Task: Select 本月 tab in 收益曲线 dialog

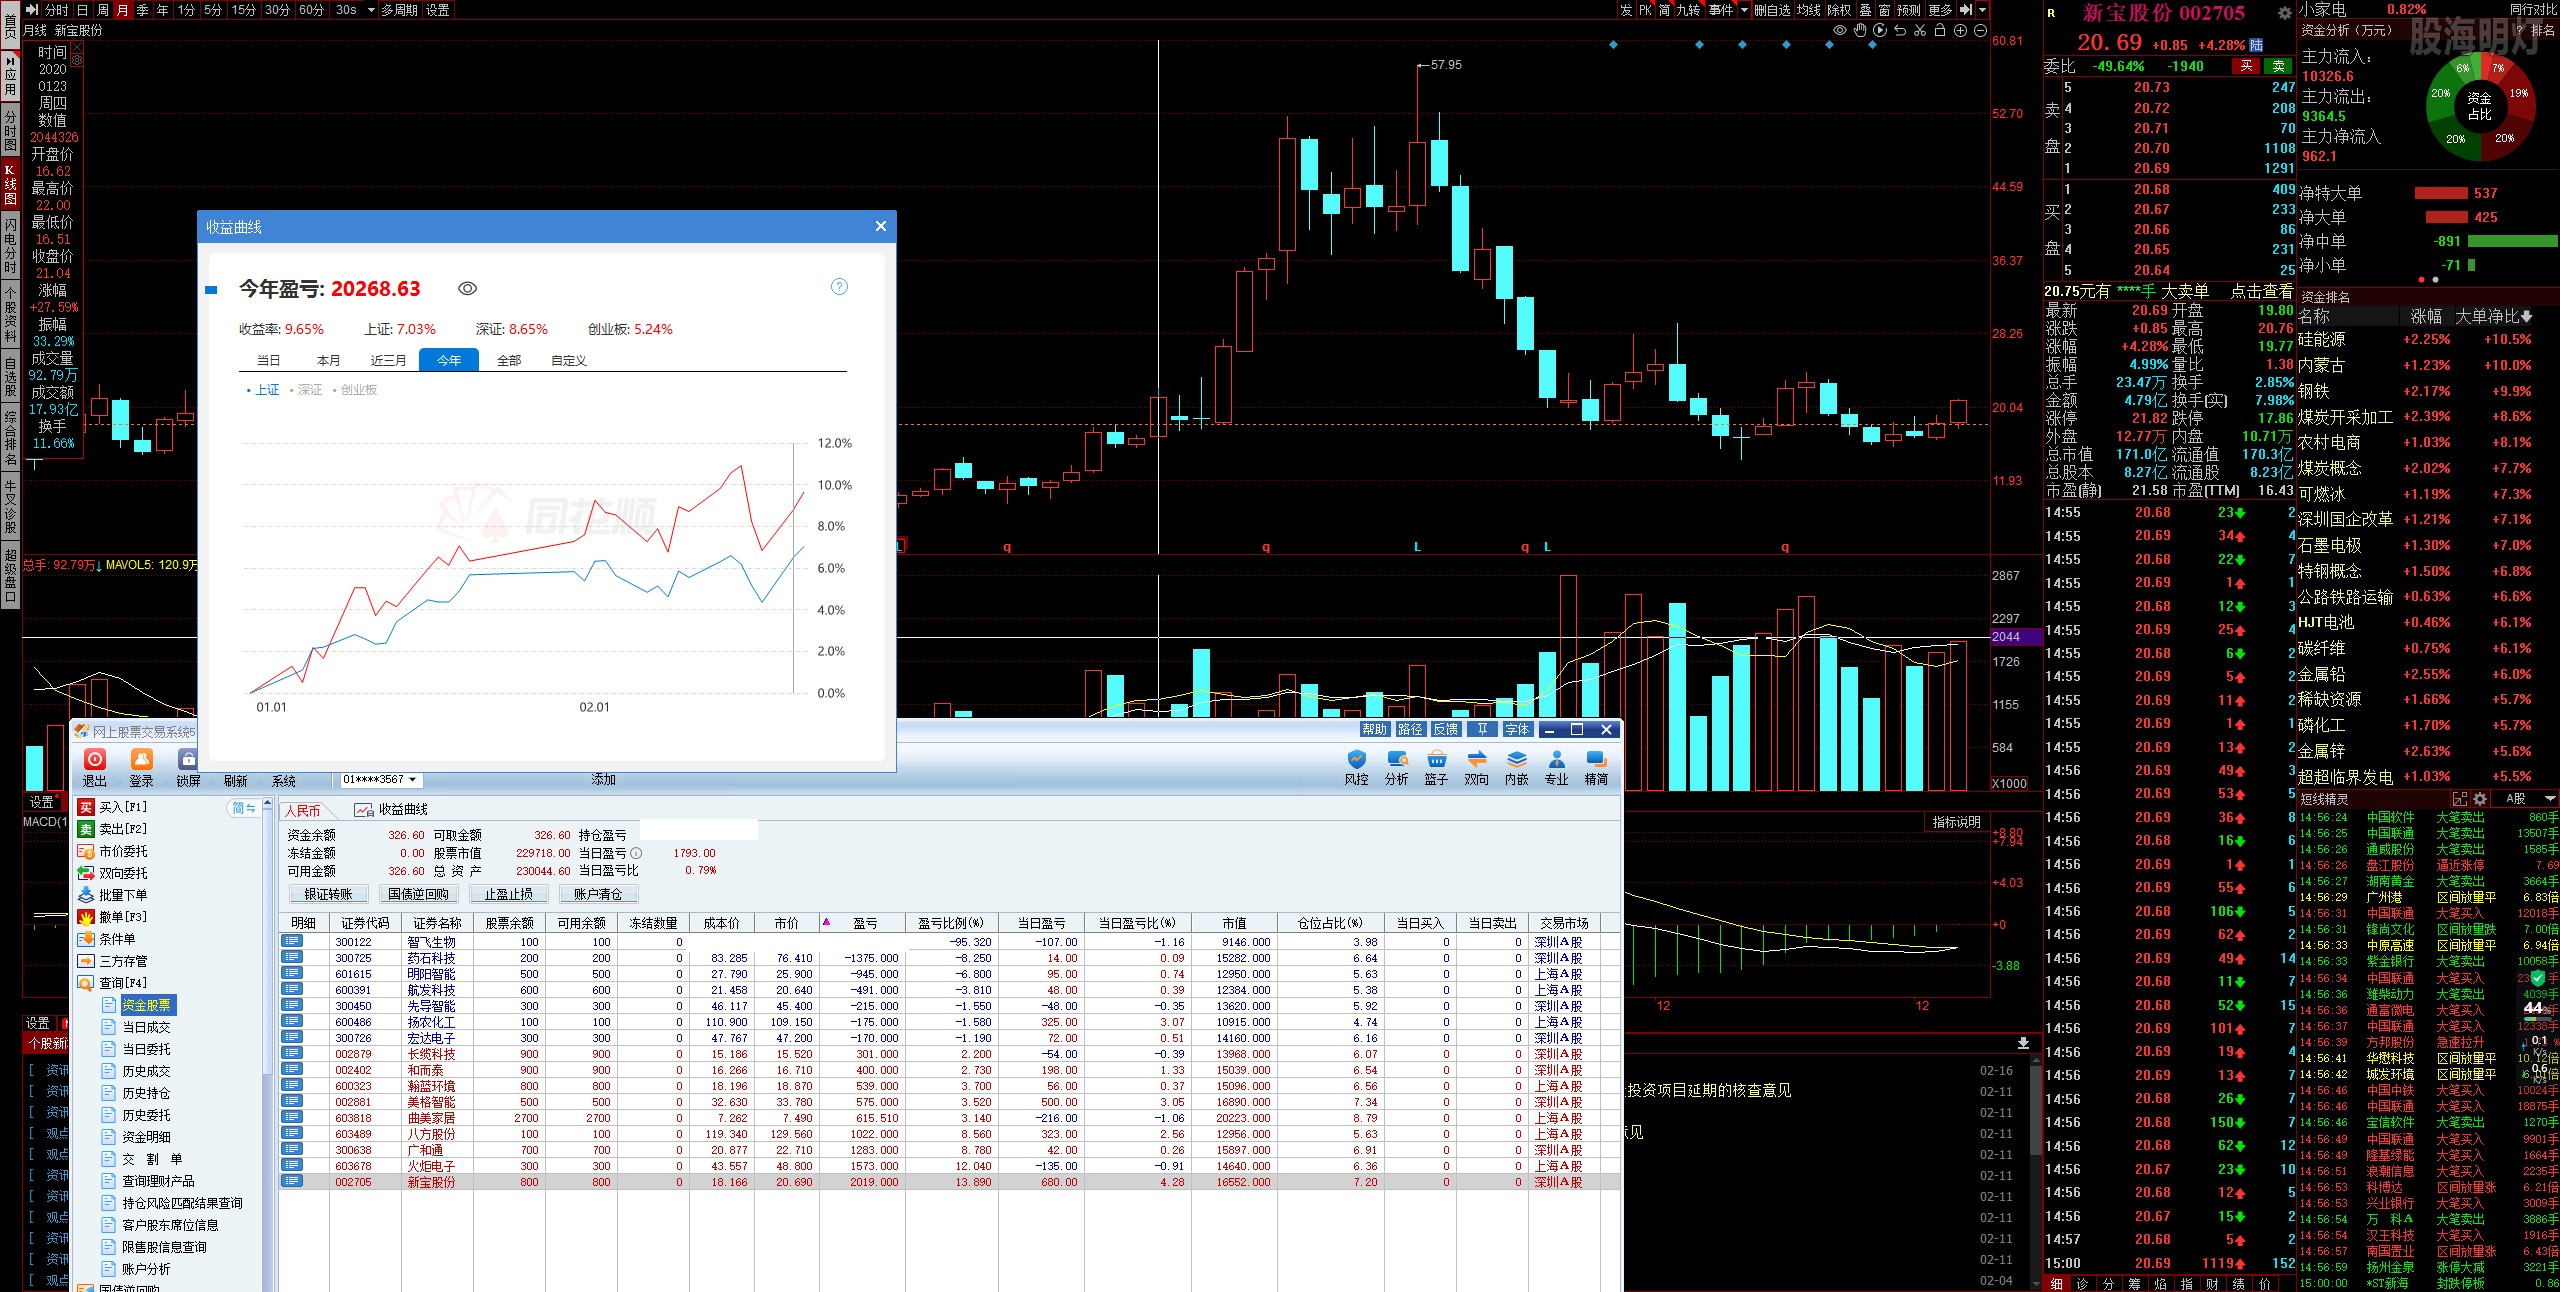Action: pyautogui.click(x=328, y=361)
